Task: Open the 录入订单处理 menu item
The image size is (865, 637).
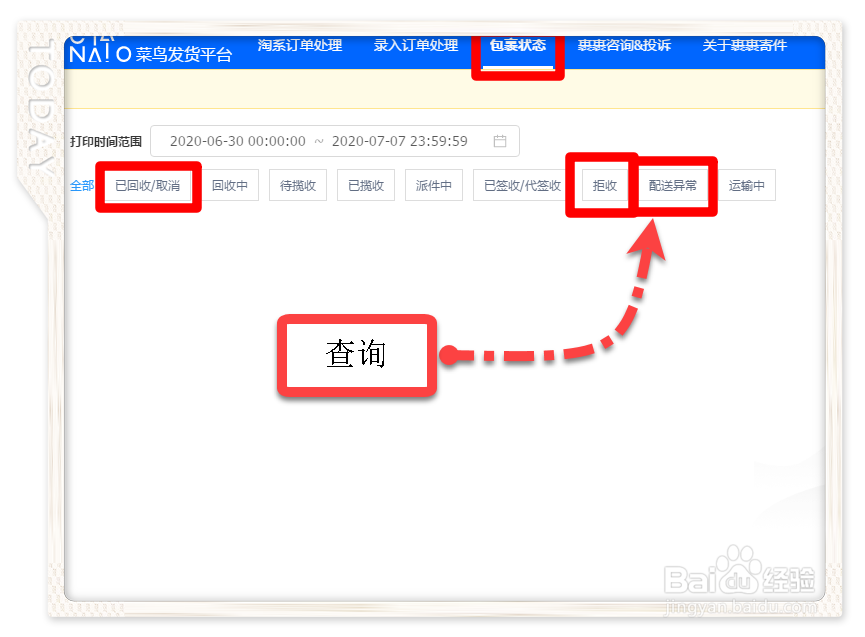Action: [415, 45]
